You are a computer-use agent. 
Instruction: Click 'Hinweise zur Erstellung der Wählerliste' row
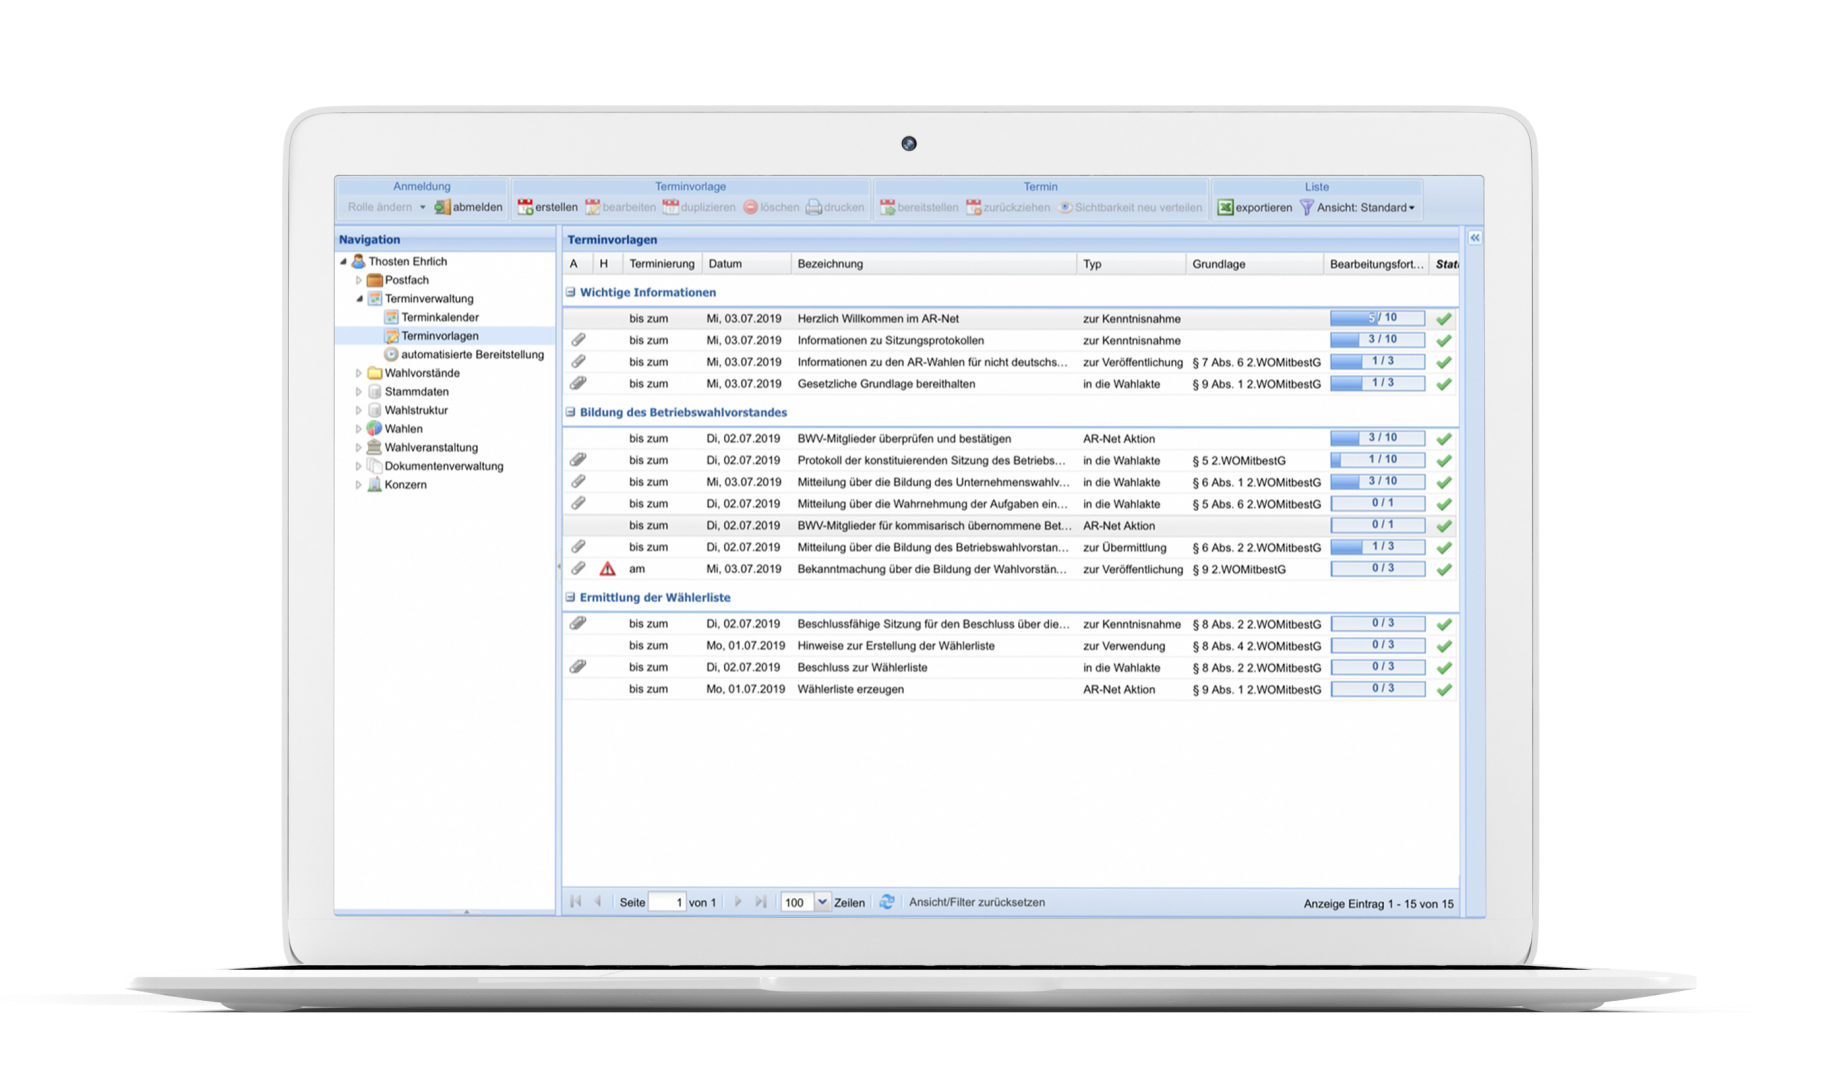[x=1010, y=646]
